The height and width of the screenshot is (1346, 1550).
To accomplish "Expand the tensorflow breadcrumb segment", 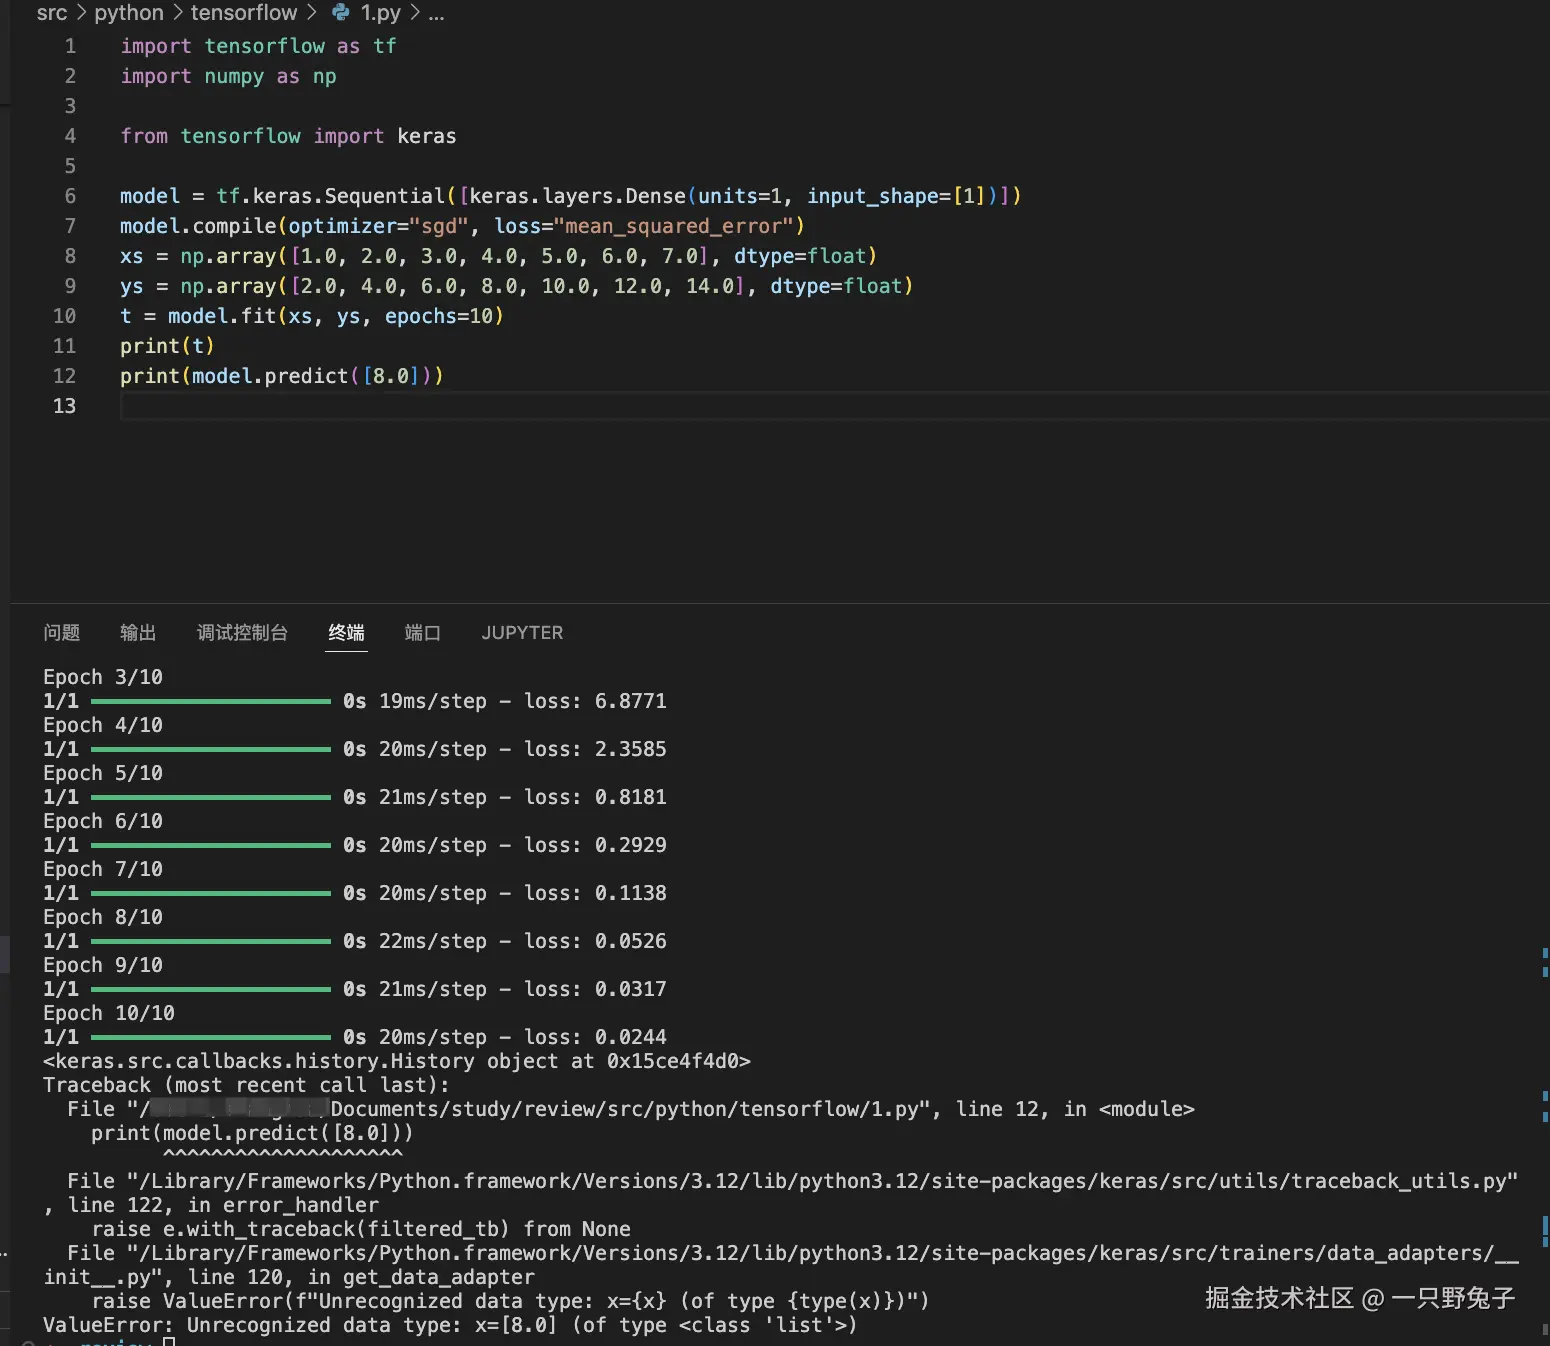I will 244,13.
